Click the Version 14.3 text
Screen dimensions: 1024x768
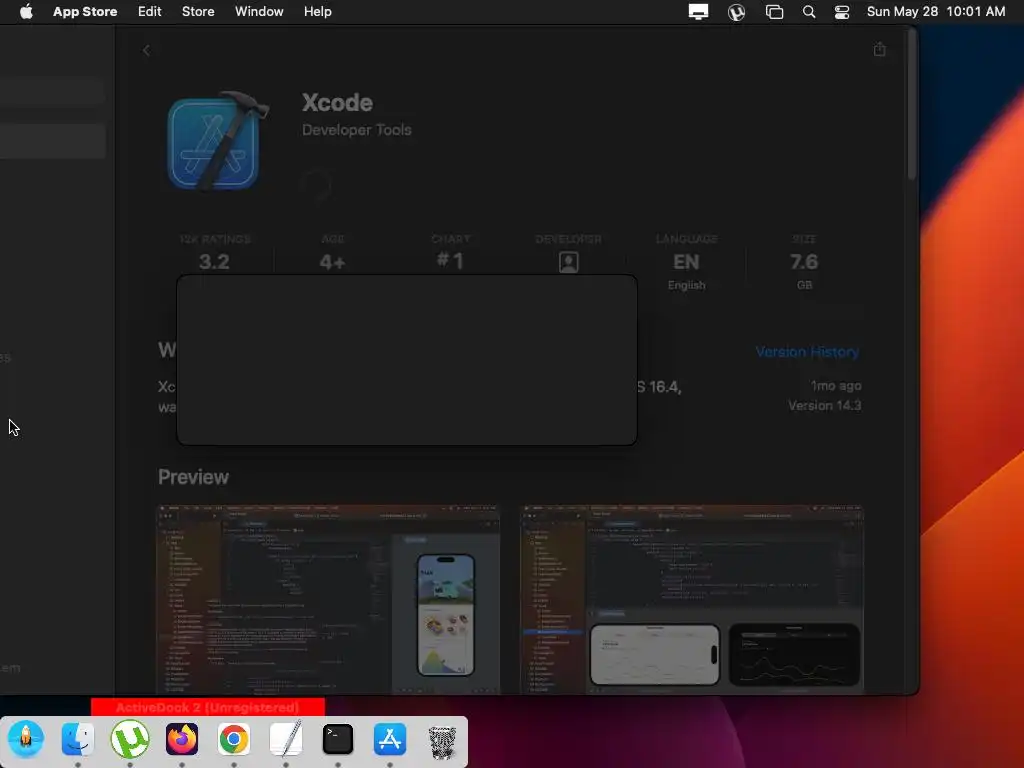pos(824,406)
